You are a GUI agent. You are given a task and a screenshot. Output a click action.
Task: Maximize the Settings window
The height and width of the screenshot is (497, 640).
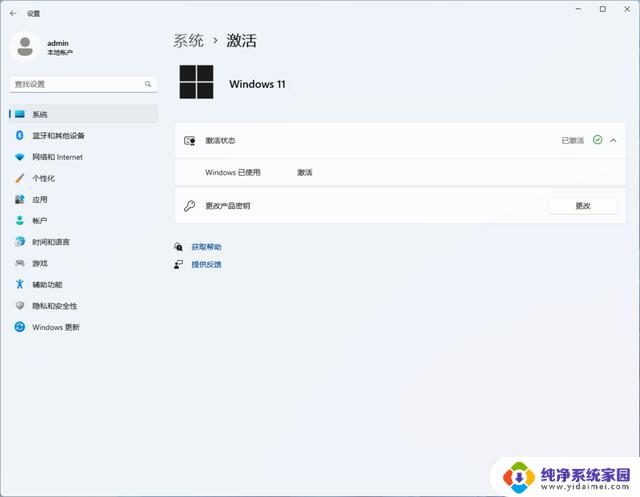point(602,9)
